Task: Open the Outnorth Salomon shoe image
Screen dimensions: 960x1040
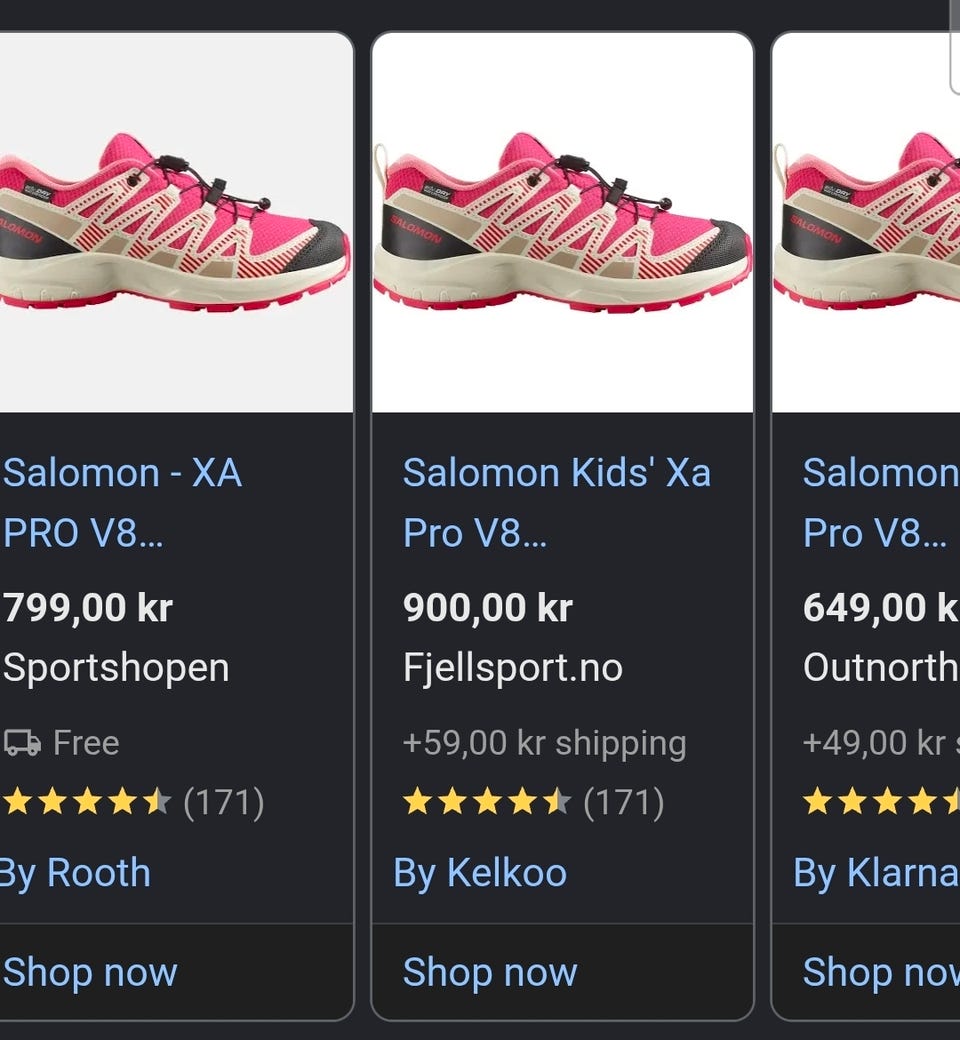Action: (x=866, y=222)
